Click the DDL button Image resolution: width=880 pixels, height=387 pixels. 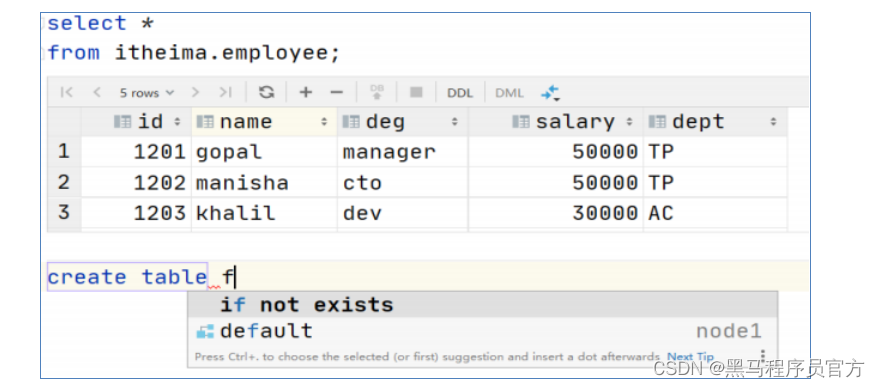pyautogui.click(x=460, y=93)
